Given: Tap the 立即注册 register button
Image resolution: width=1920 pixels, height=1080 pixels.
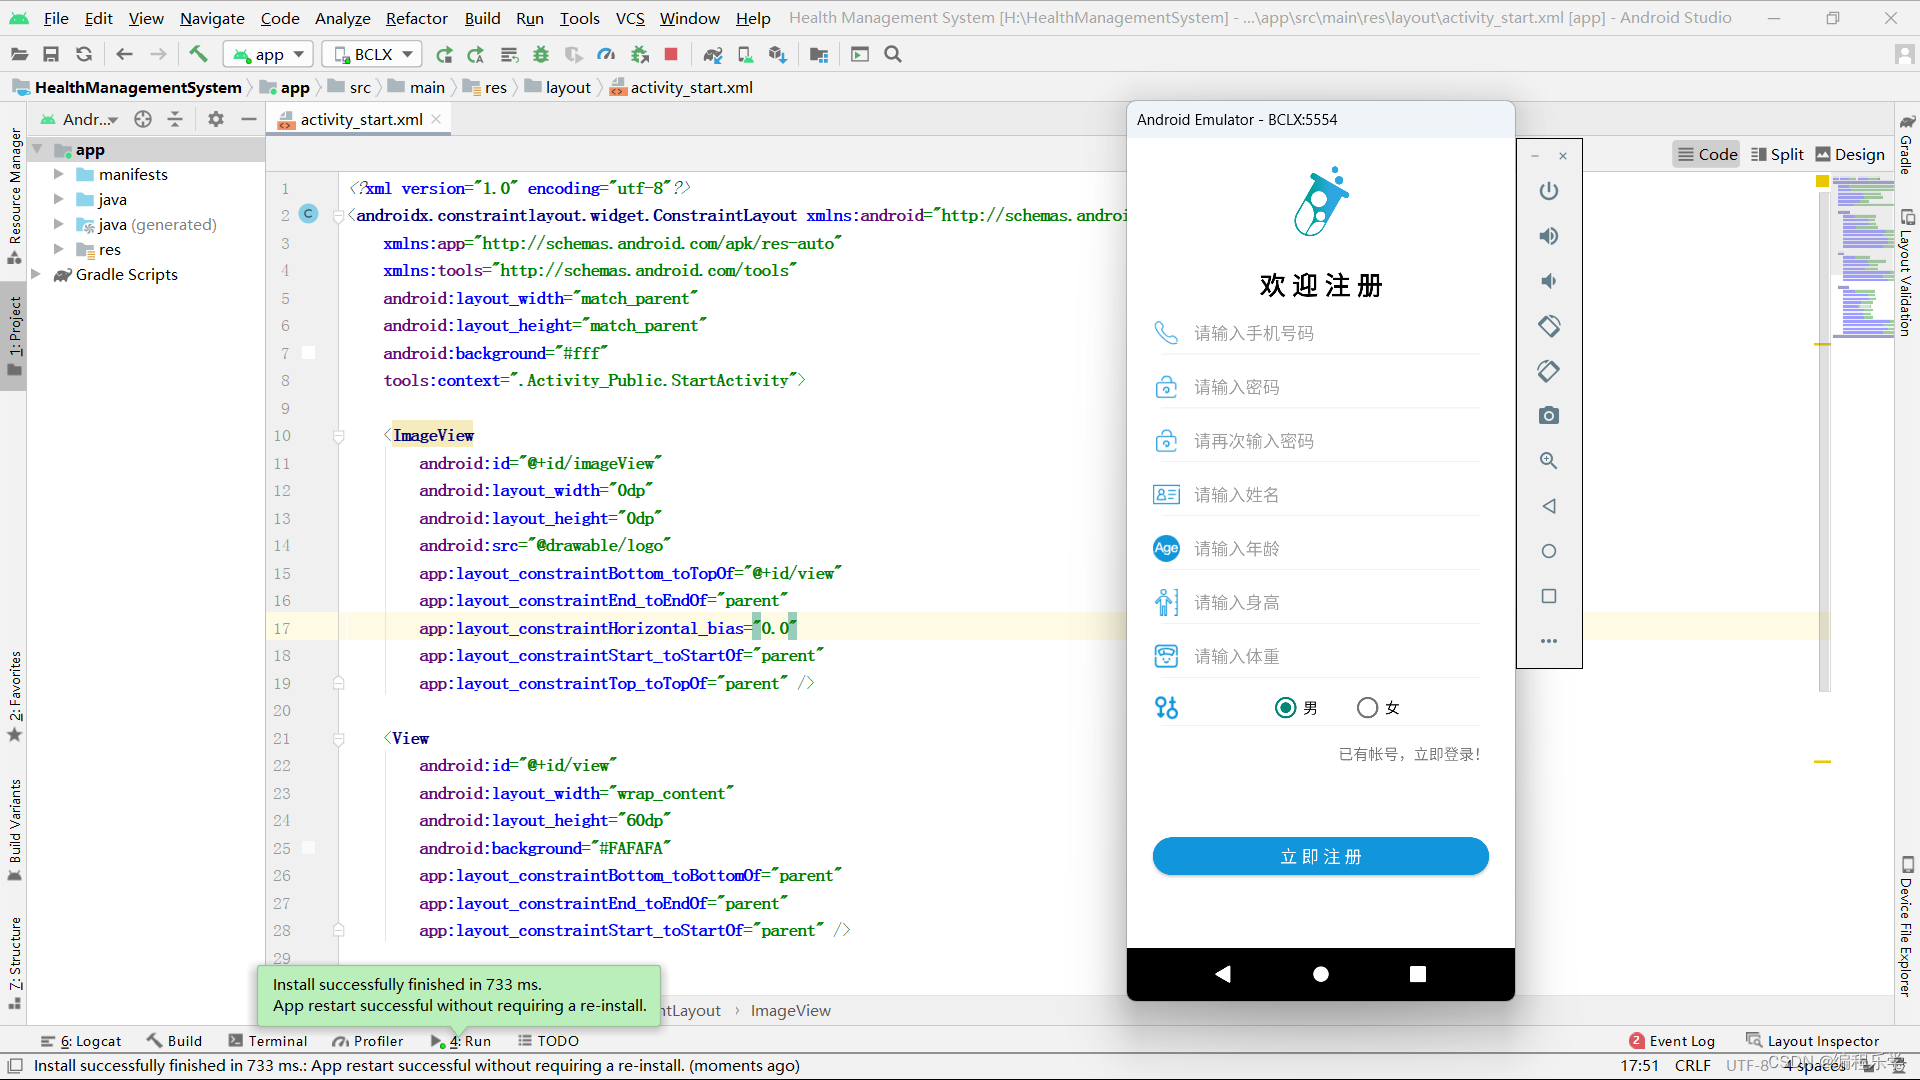Looking at the screenshot, I should coord(1320,856).
